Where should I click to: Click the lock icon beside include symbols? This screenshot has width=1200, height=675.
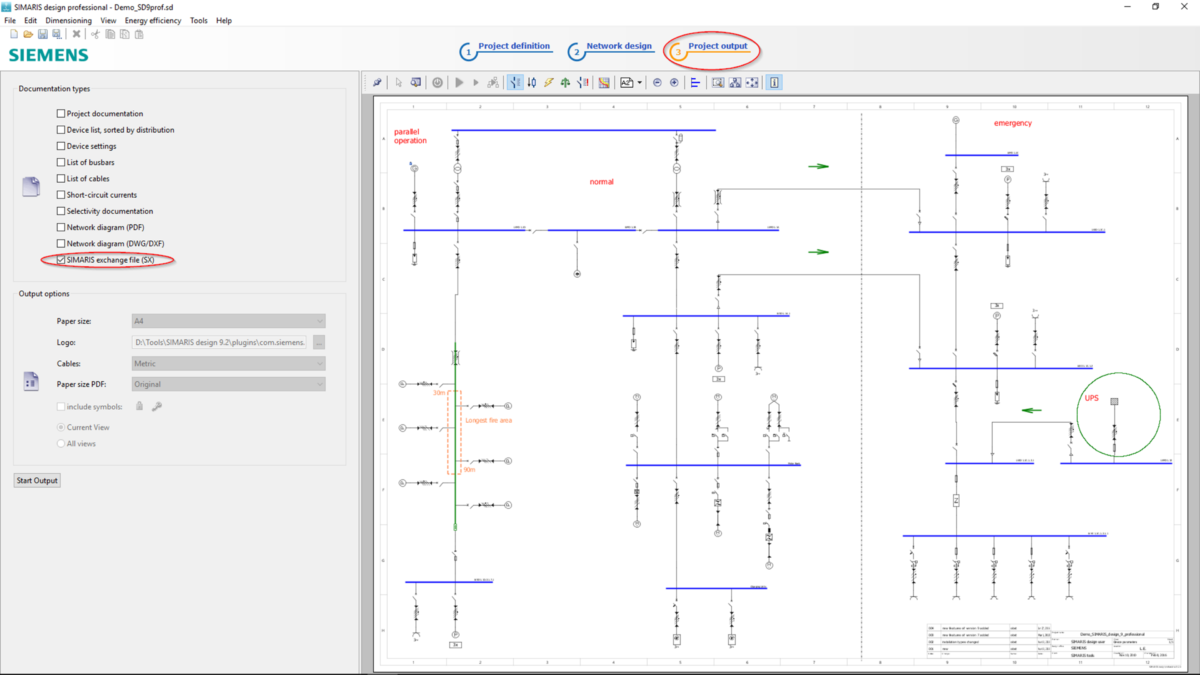[139, 406]
